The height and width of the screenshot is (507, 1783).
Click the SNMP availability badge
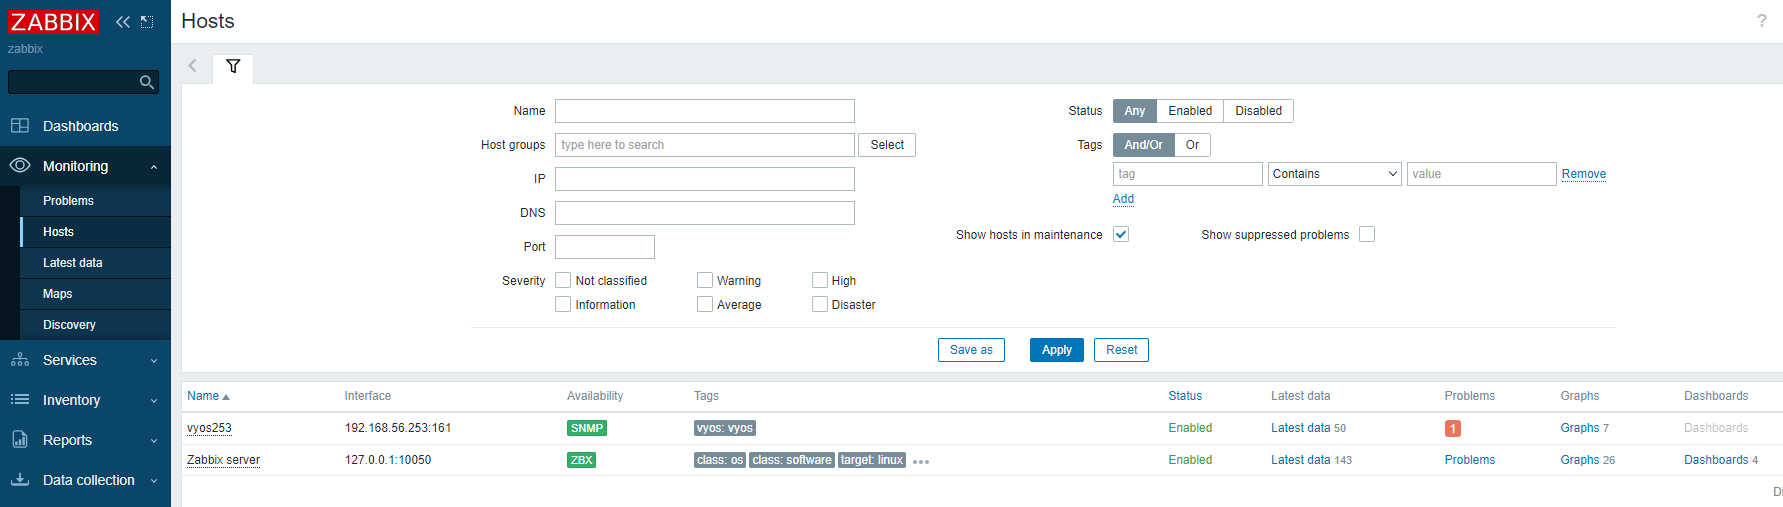pos(587,428)
